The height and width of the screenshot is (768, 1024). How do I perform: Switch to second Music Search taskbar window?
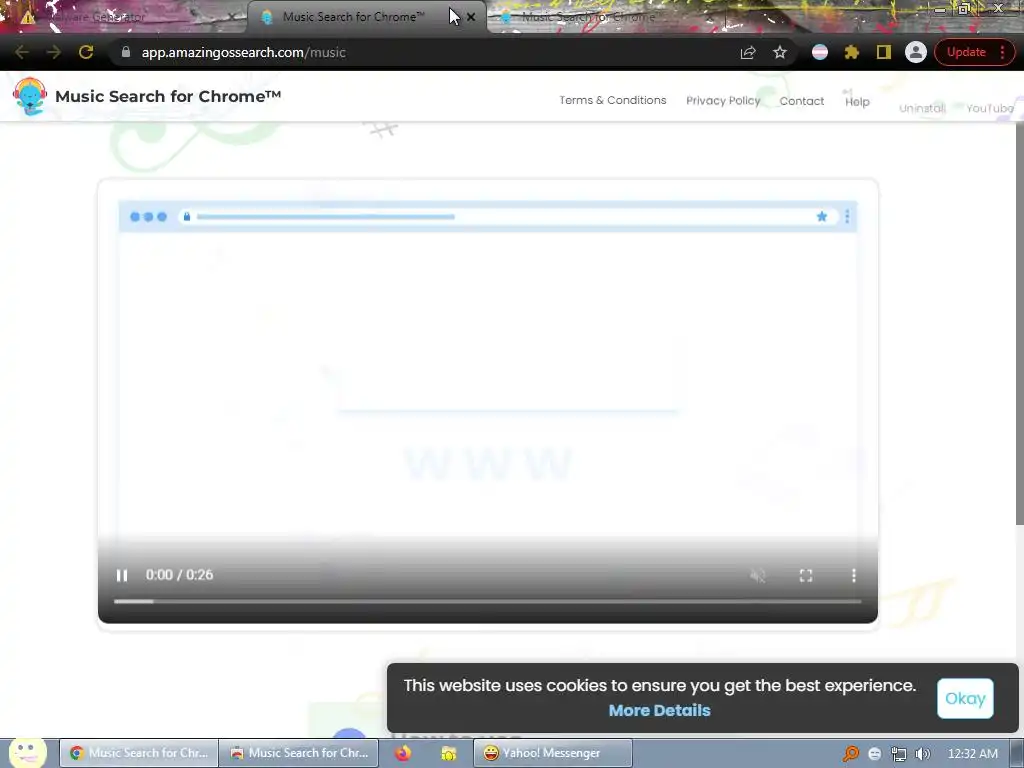pyautogui.click(x=298, y=753)
